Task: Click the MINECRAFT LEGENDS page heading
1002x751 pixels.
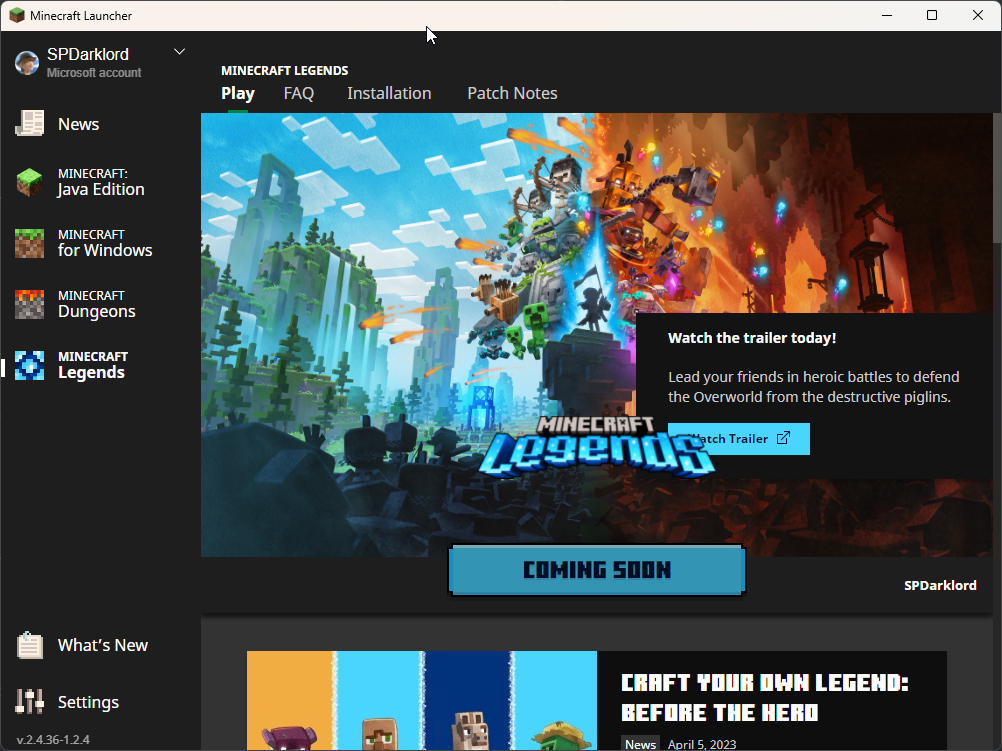Action: pyautogui.click(x=284, y=70)
